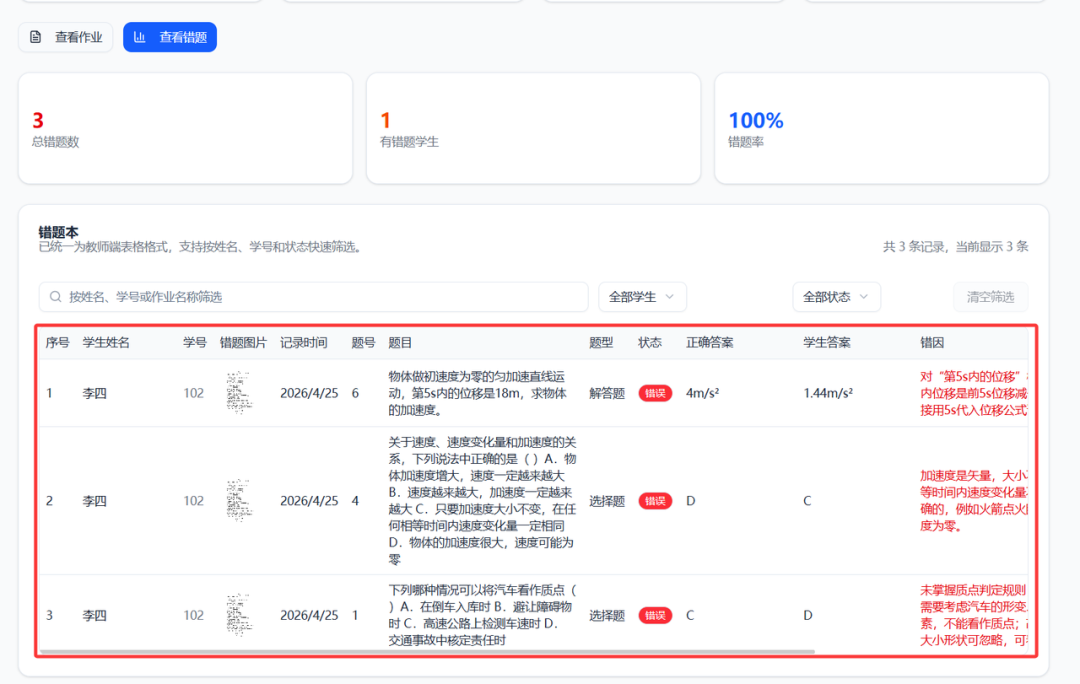Click the 清空筛选 button
The height and width of the screenshot is (684, 1080).
[990, 296]
